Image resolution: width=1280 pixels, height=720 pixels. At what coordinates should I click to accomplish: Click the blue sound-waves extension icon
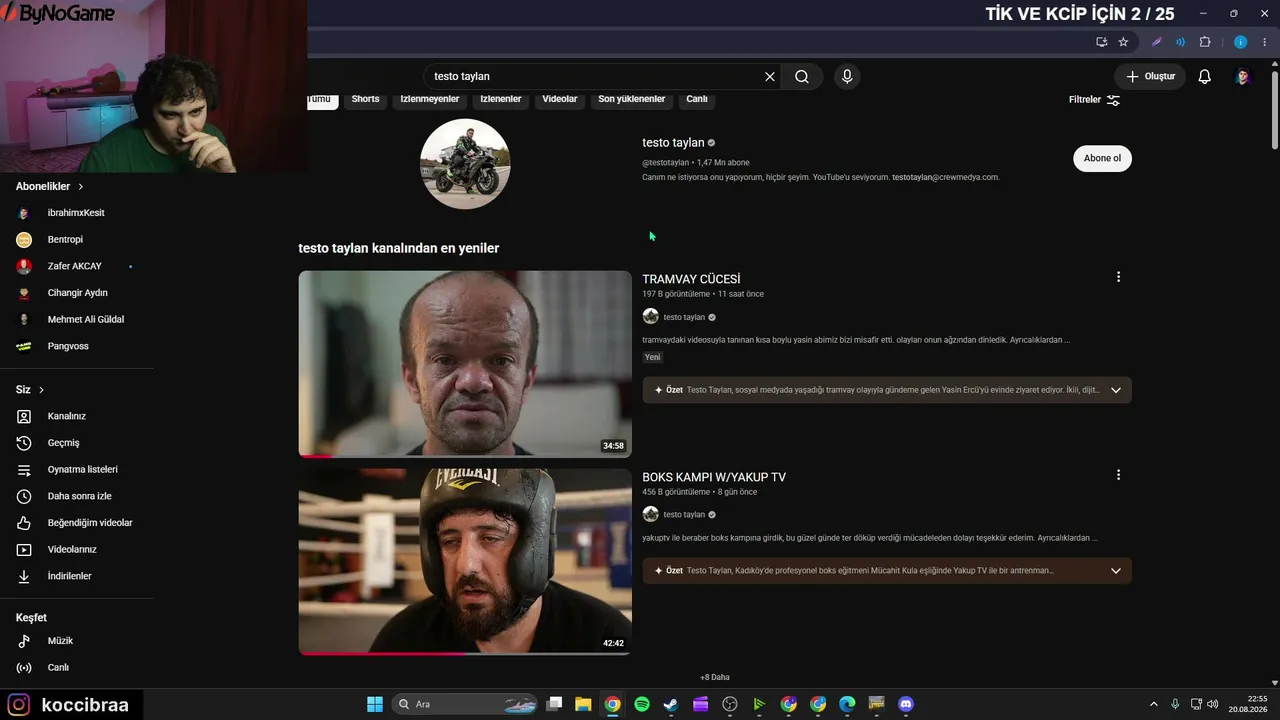click(1180, 42)
